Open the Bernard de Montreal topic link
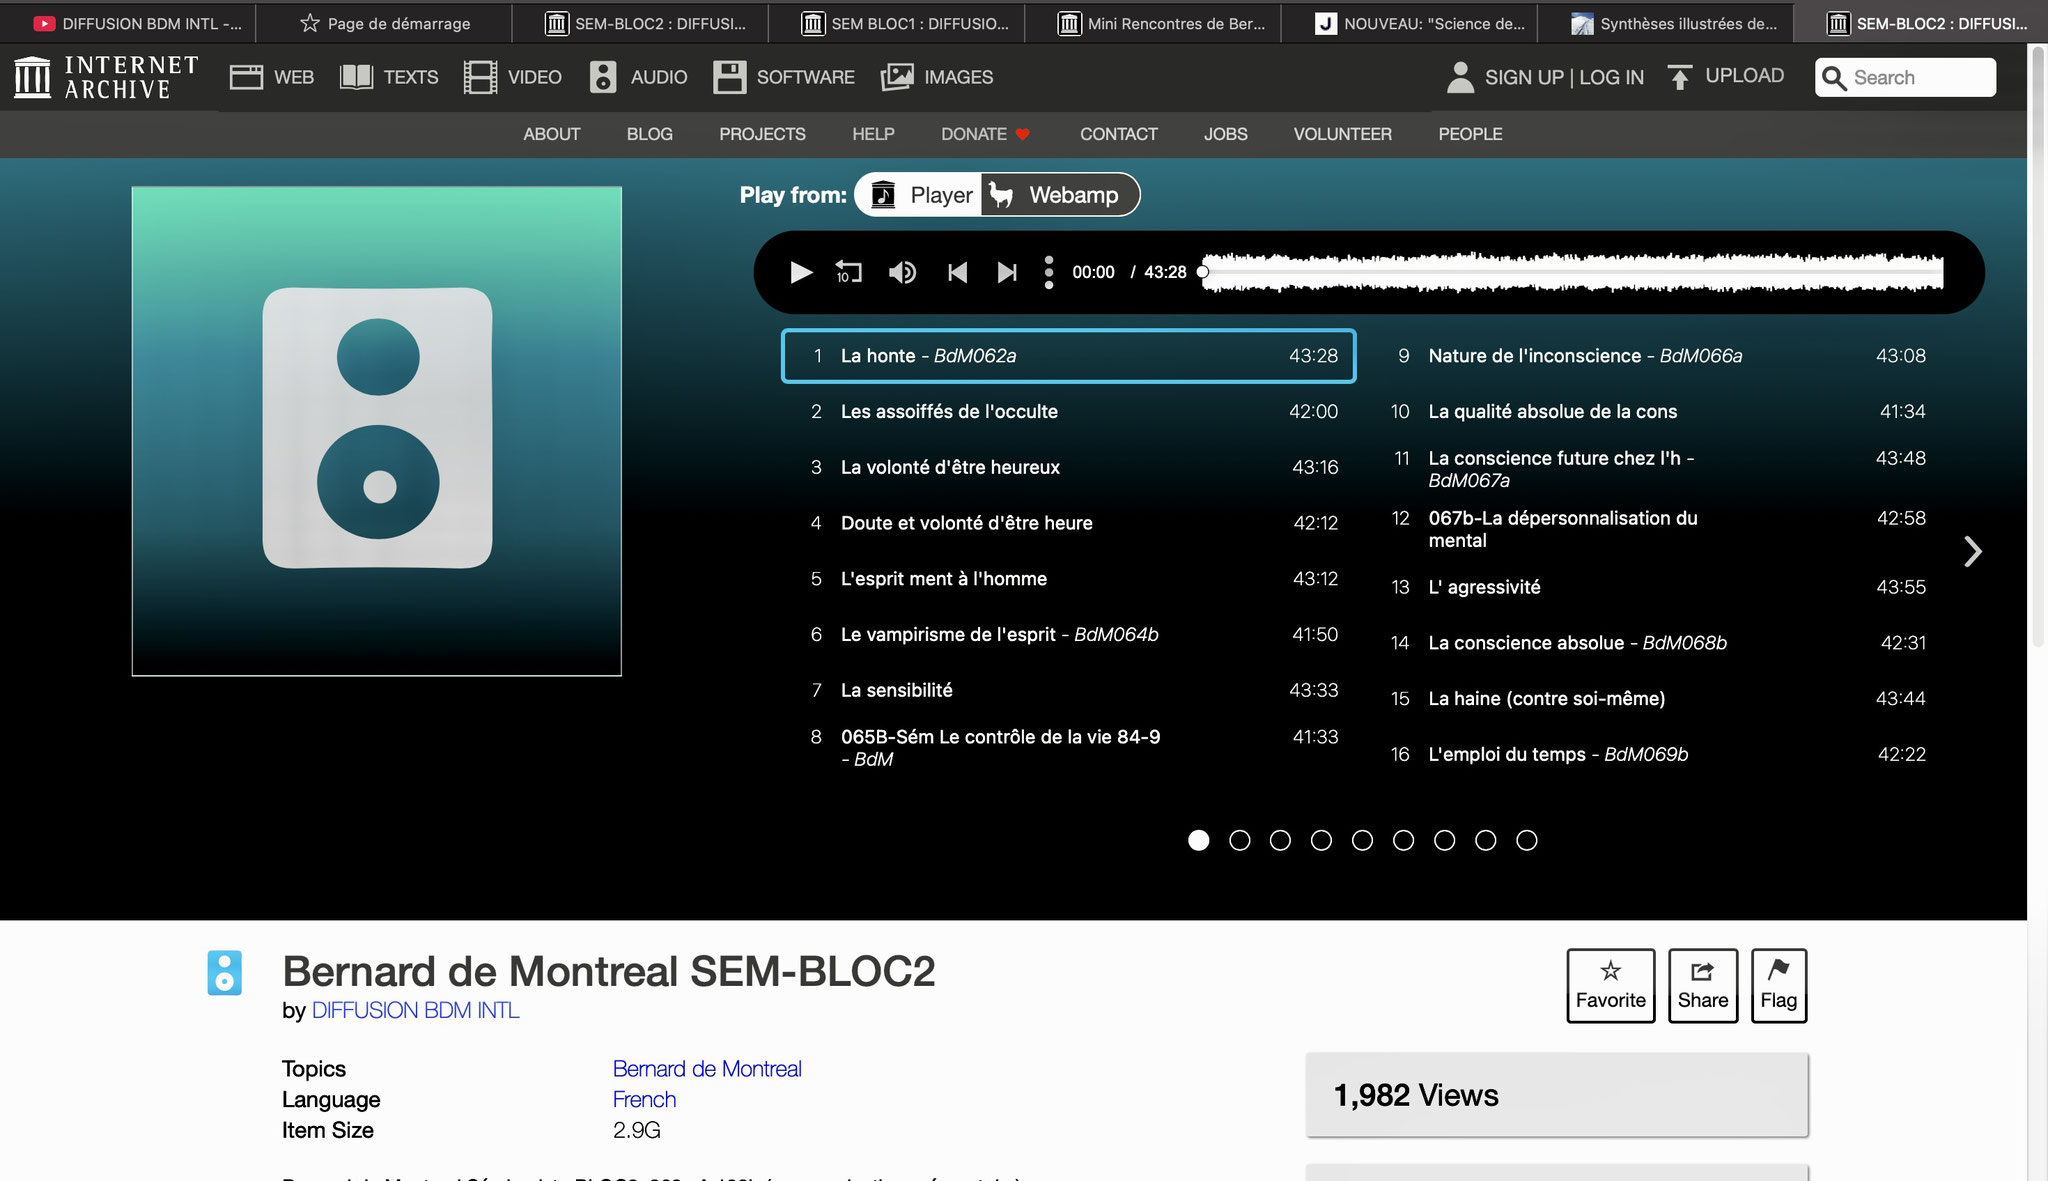Image resolution: width=2048 pixels, height=1181 pixels. coord(707,1069)
